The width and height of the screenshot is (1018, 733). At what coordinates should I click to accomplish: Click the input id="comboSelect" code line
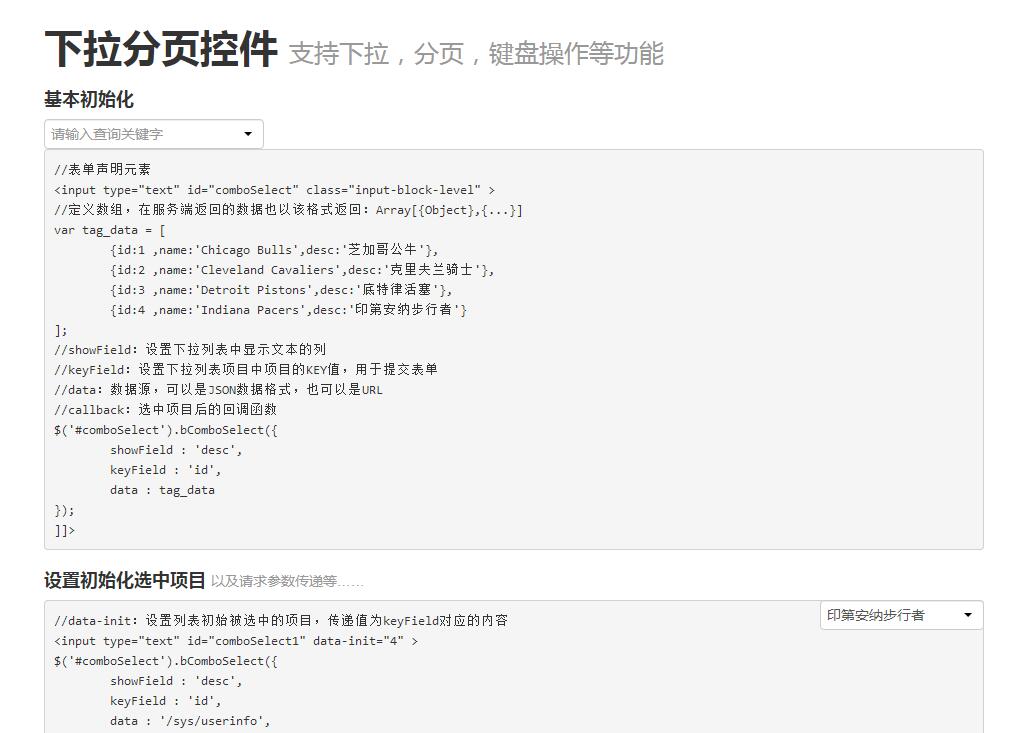tap(274, 189)
